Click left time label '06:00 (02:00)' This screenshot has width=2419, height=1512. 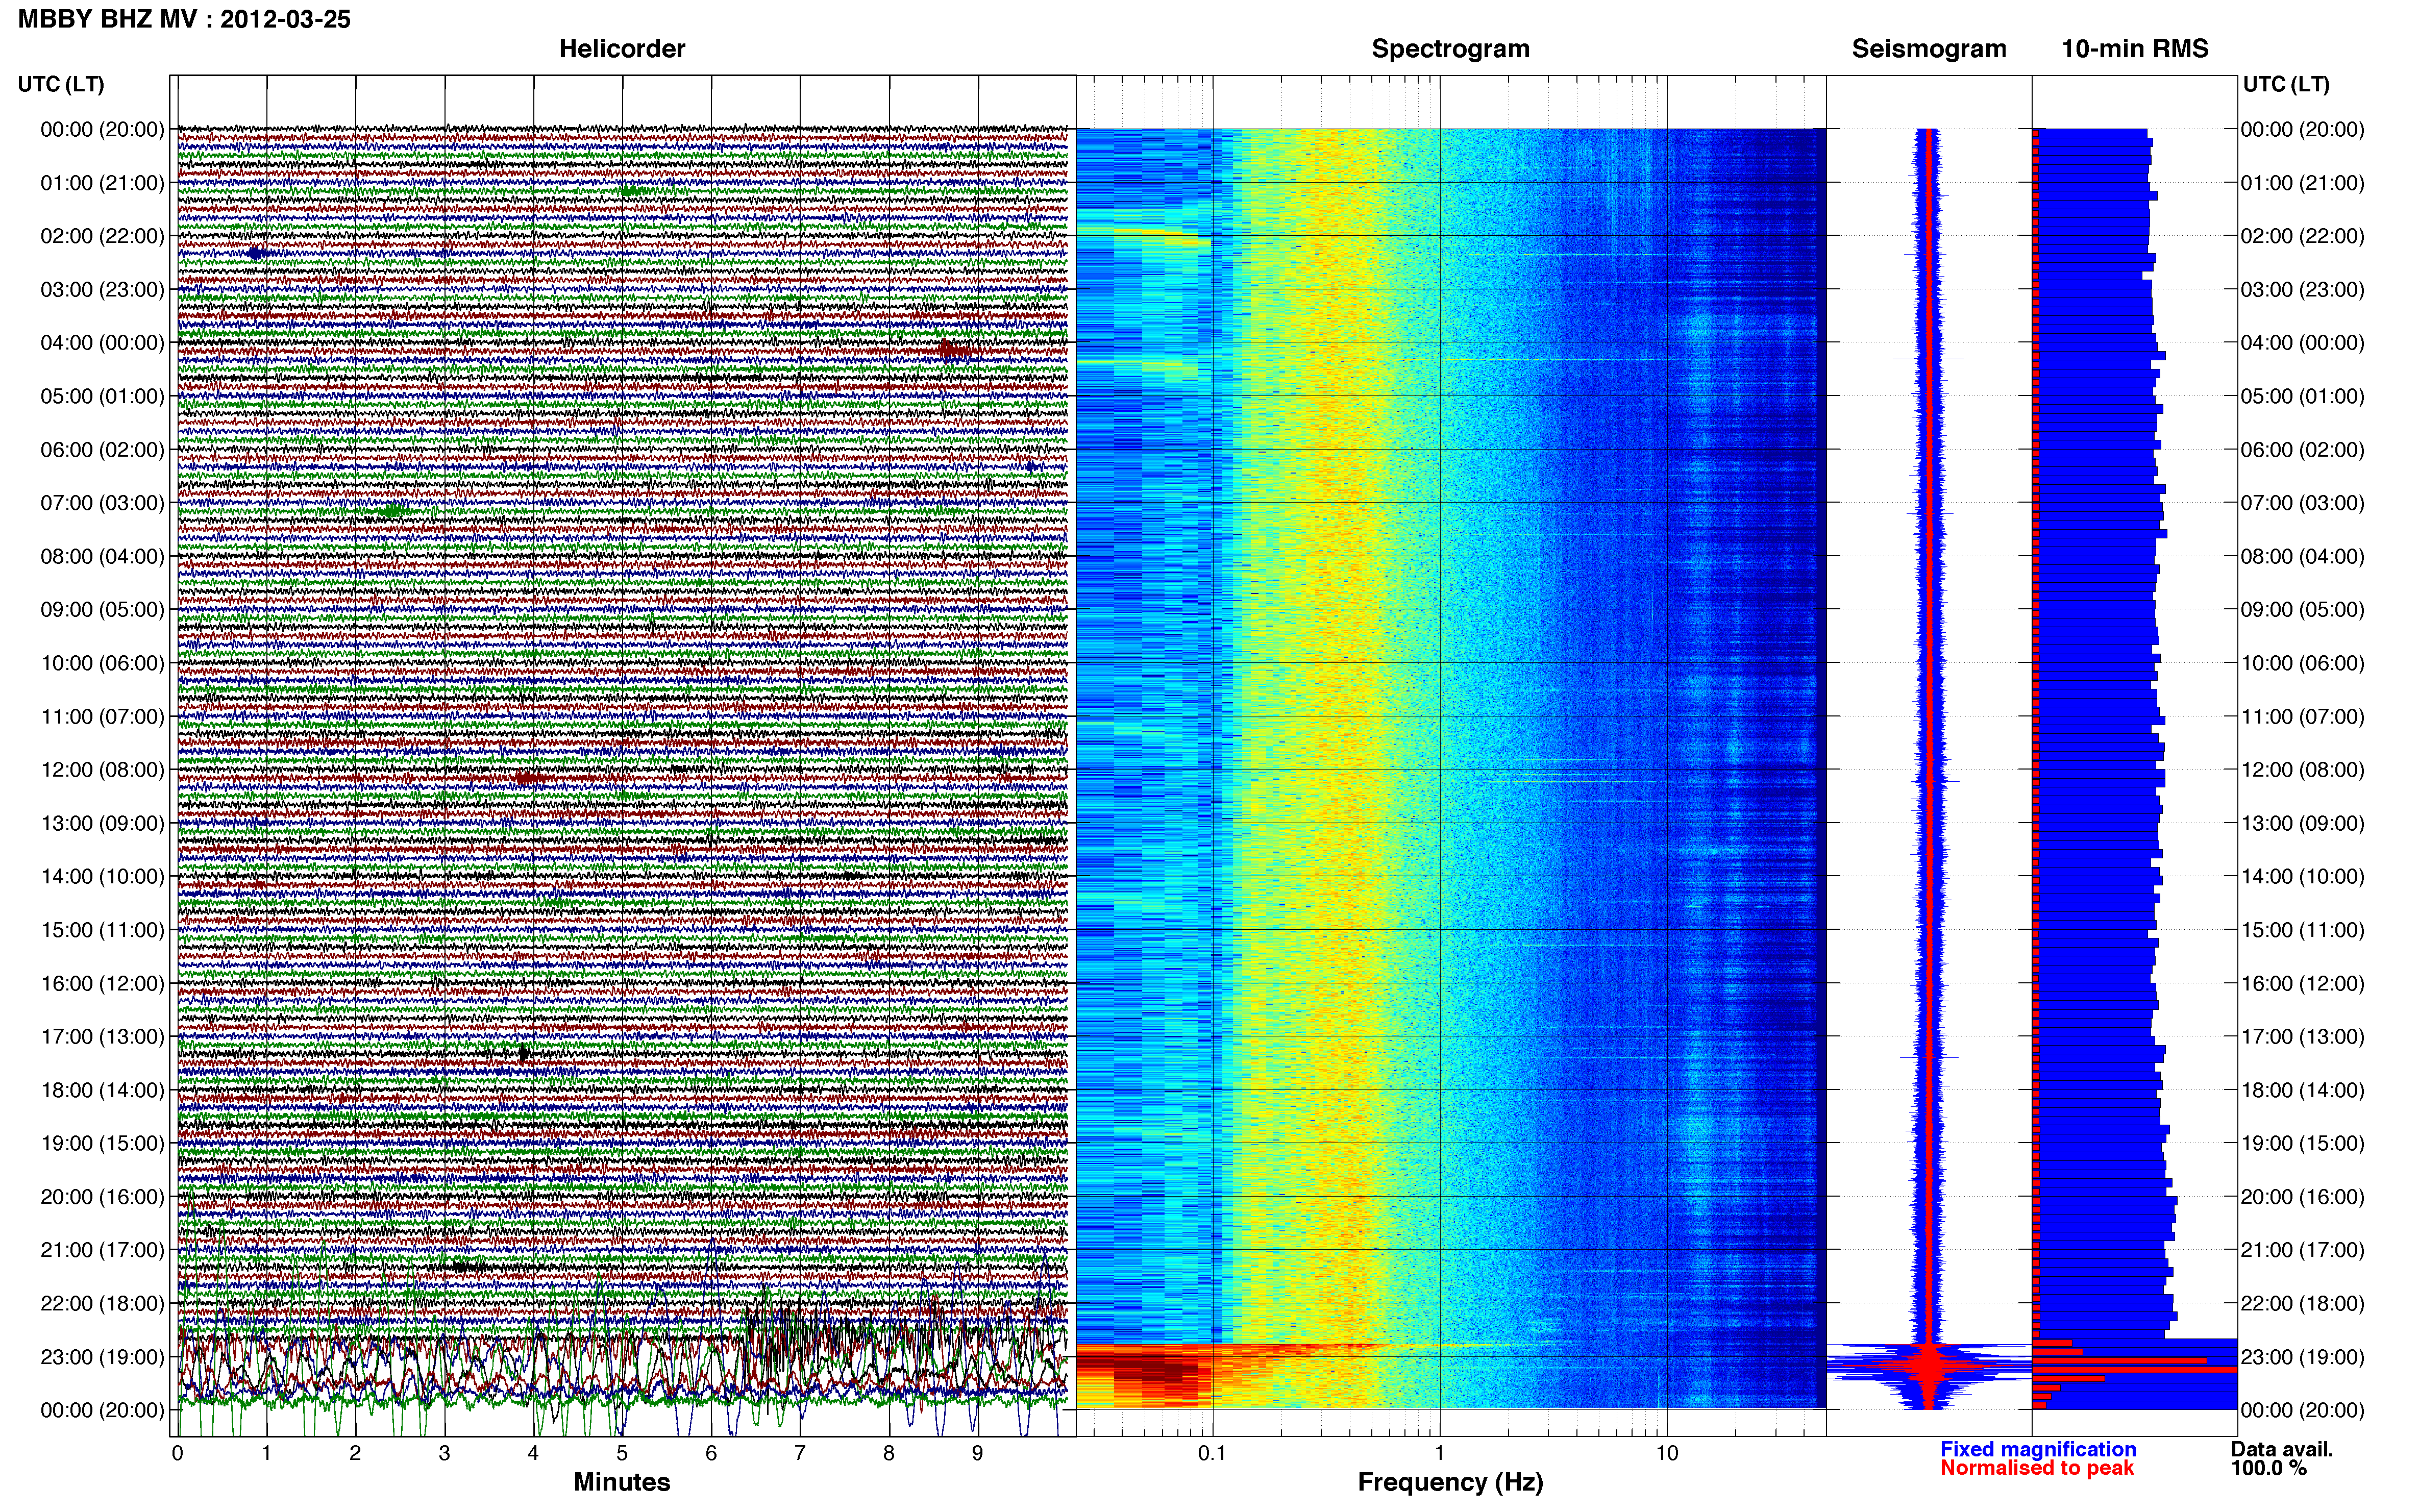[102, 450]
